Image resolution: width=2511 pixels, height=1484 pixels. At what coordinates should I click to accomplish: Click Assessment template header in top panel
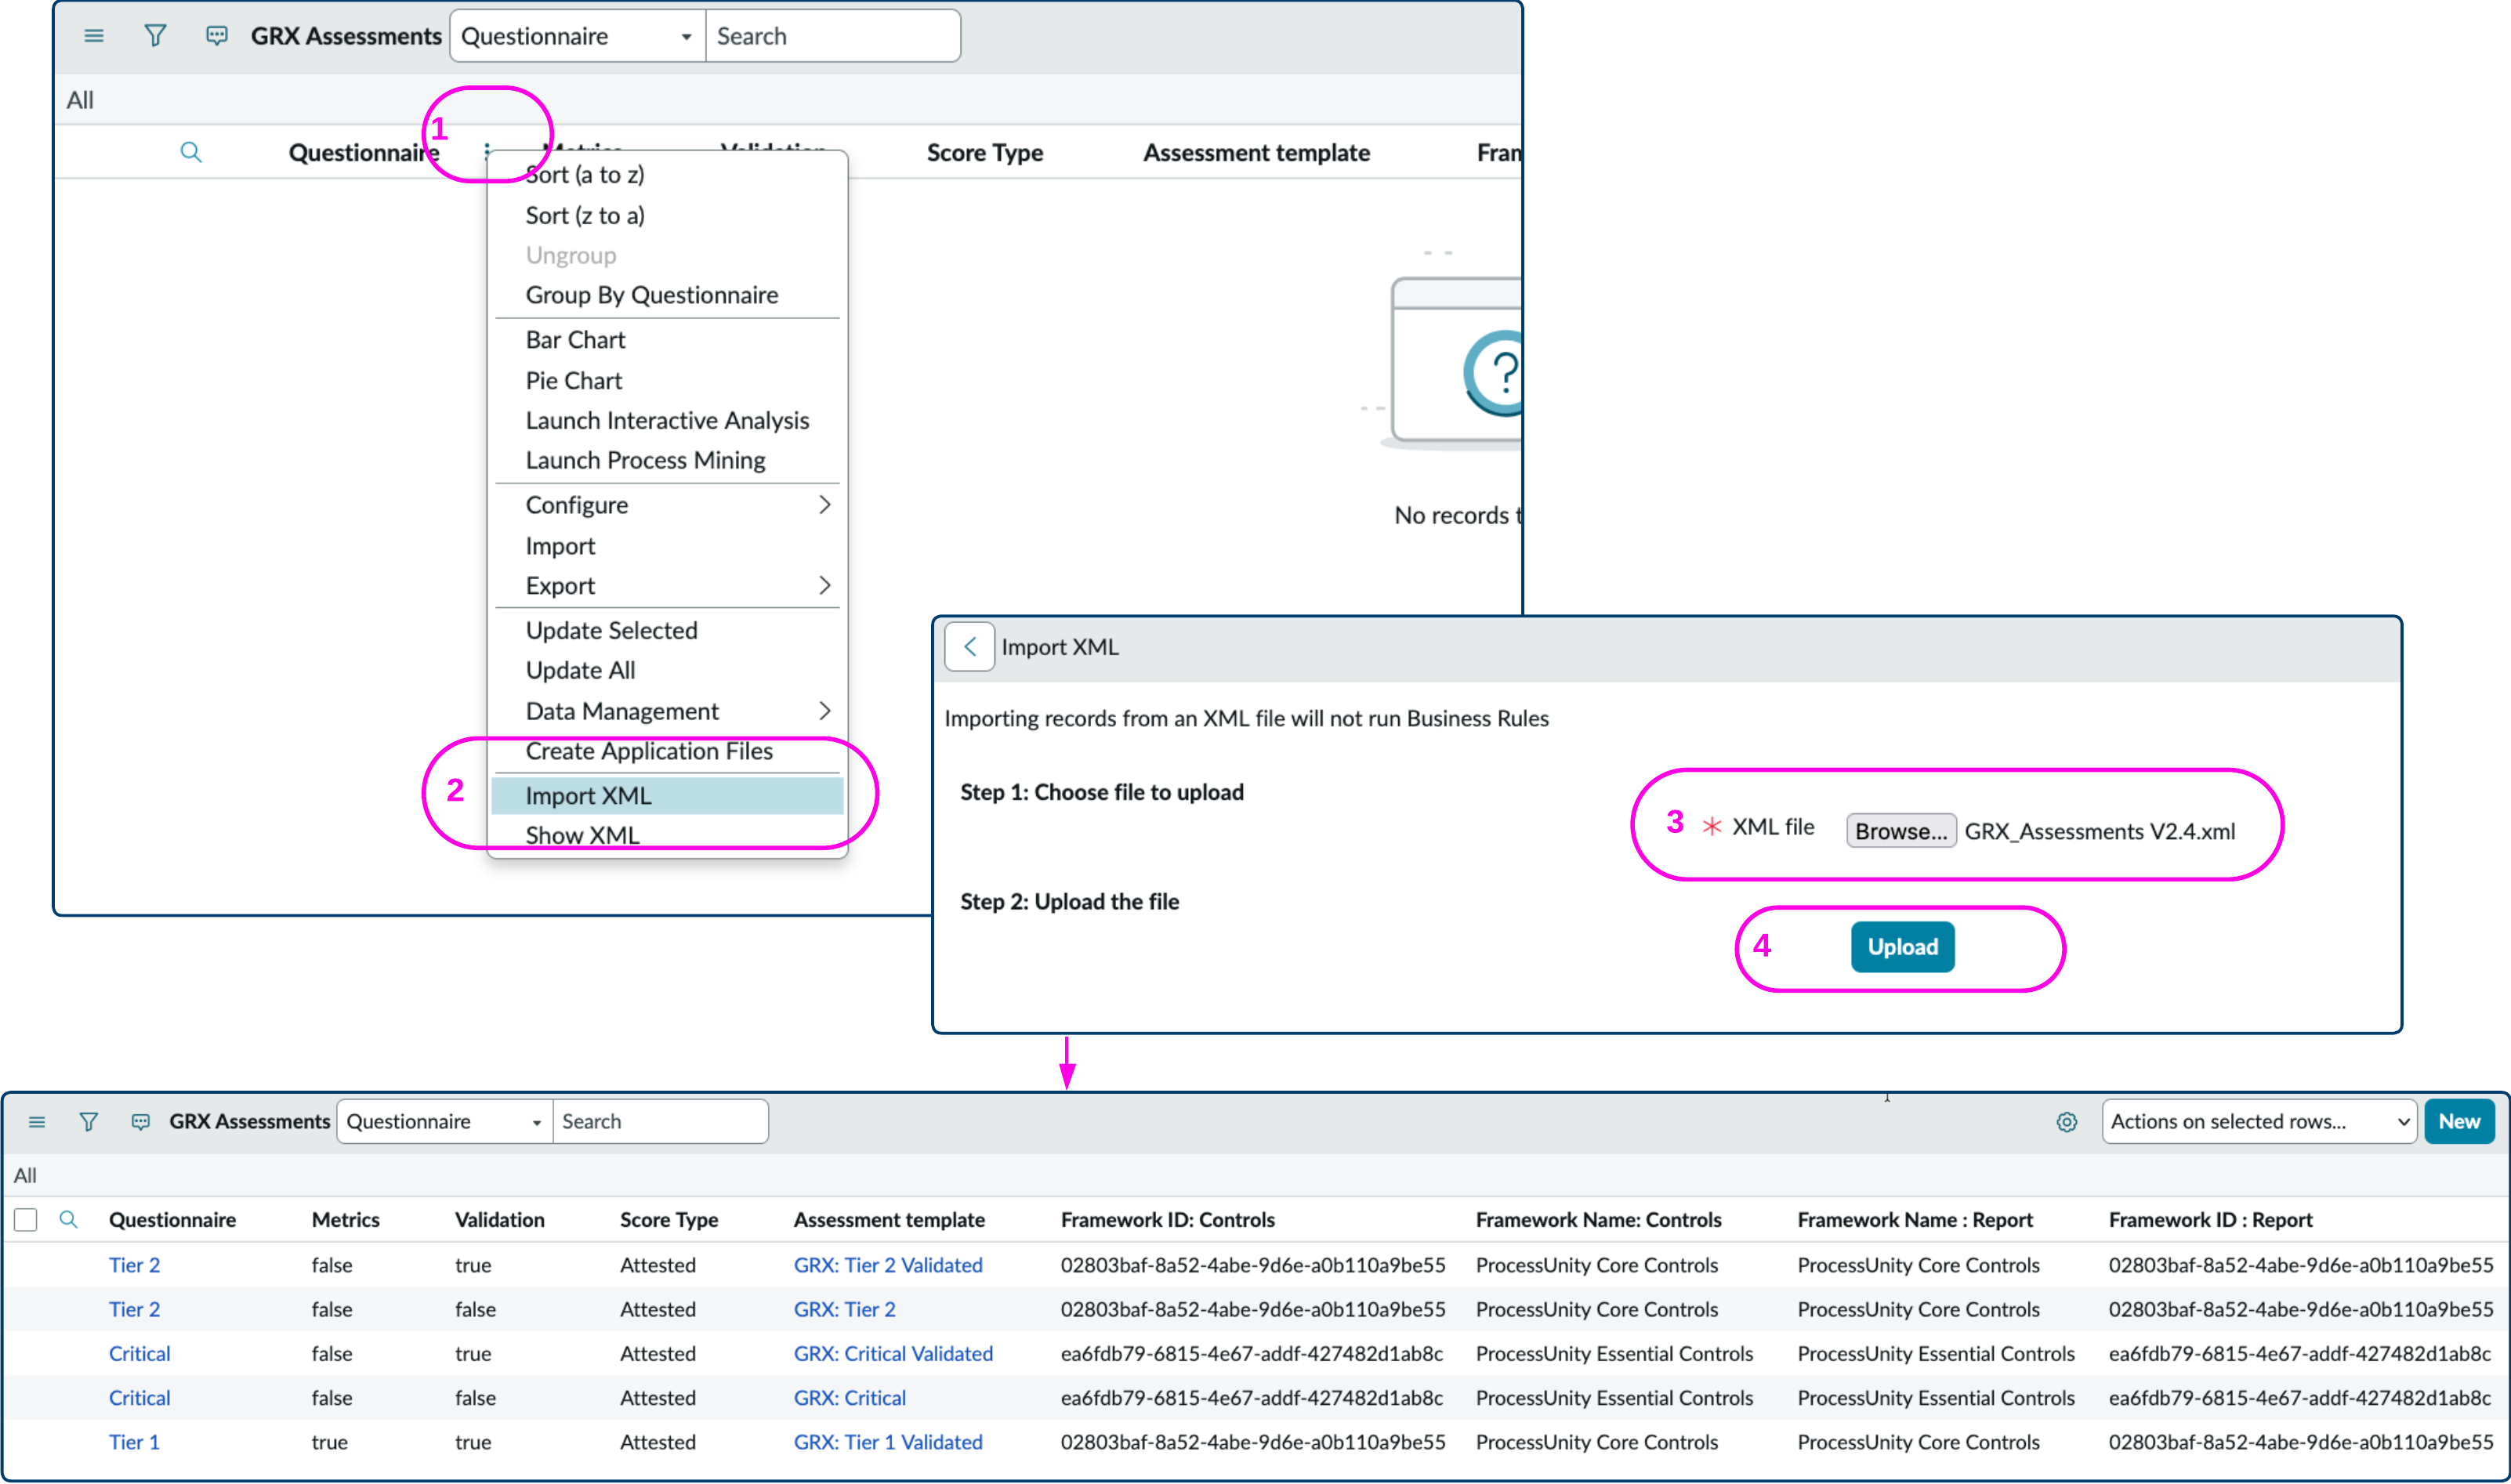pos(1256,153)
